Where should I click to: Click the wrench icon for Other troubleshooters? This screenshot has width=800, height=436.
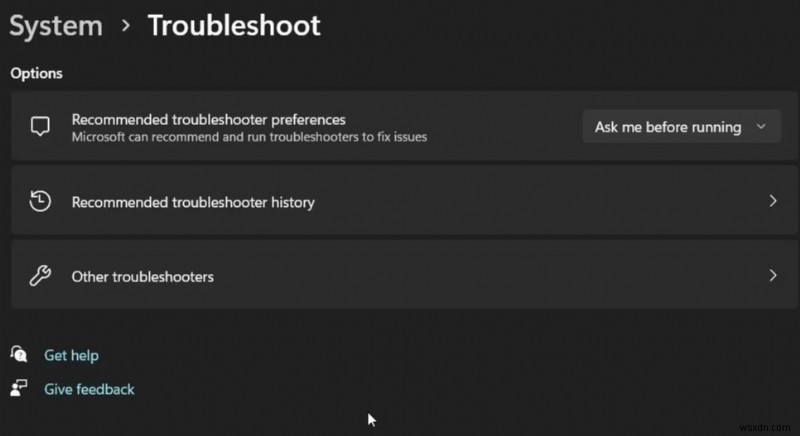tap(40, 276)
